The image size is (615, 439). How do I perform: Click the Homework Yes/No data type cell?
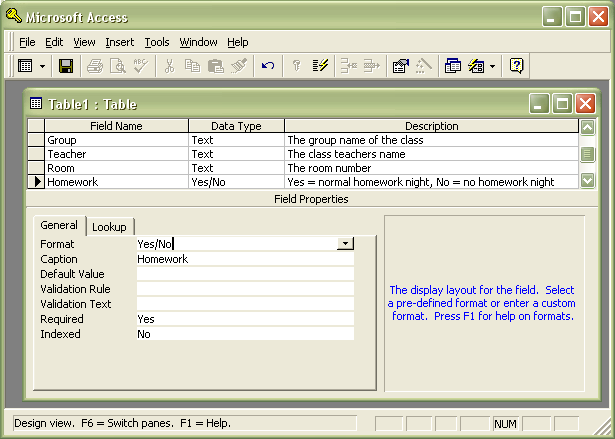(x=237, y=182)
